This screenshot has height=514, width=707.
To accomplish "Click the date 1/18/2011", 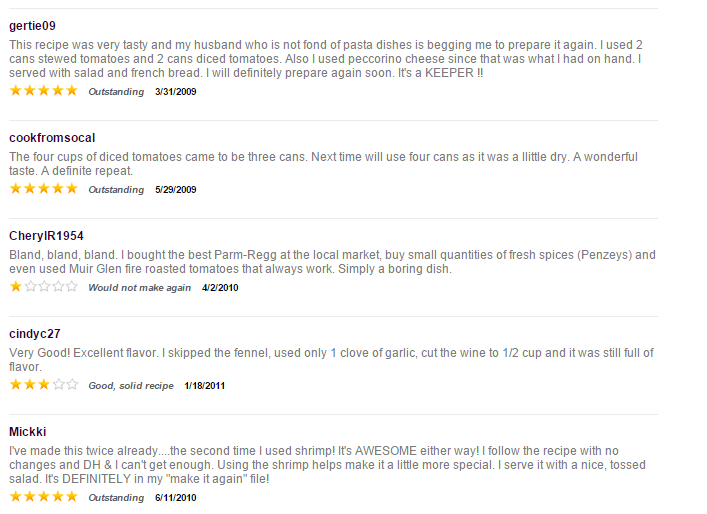I will [x=205, y=386].
